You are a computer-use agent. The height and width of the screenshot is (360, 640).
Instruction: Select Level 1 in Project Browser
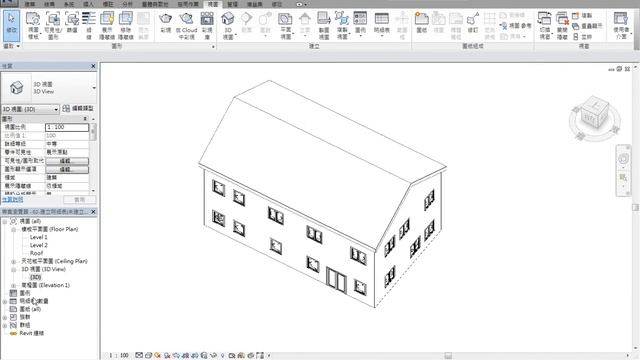tap(39, 237)
